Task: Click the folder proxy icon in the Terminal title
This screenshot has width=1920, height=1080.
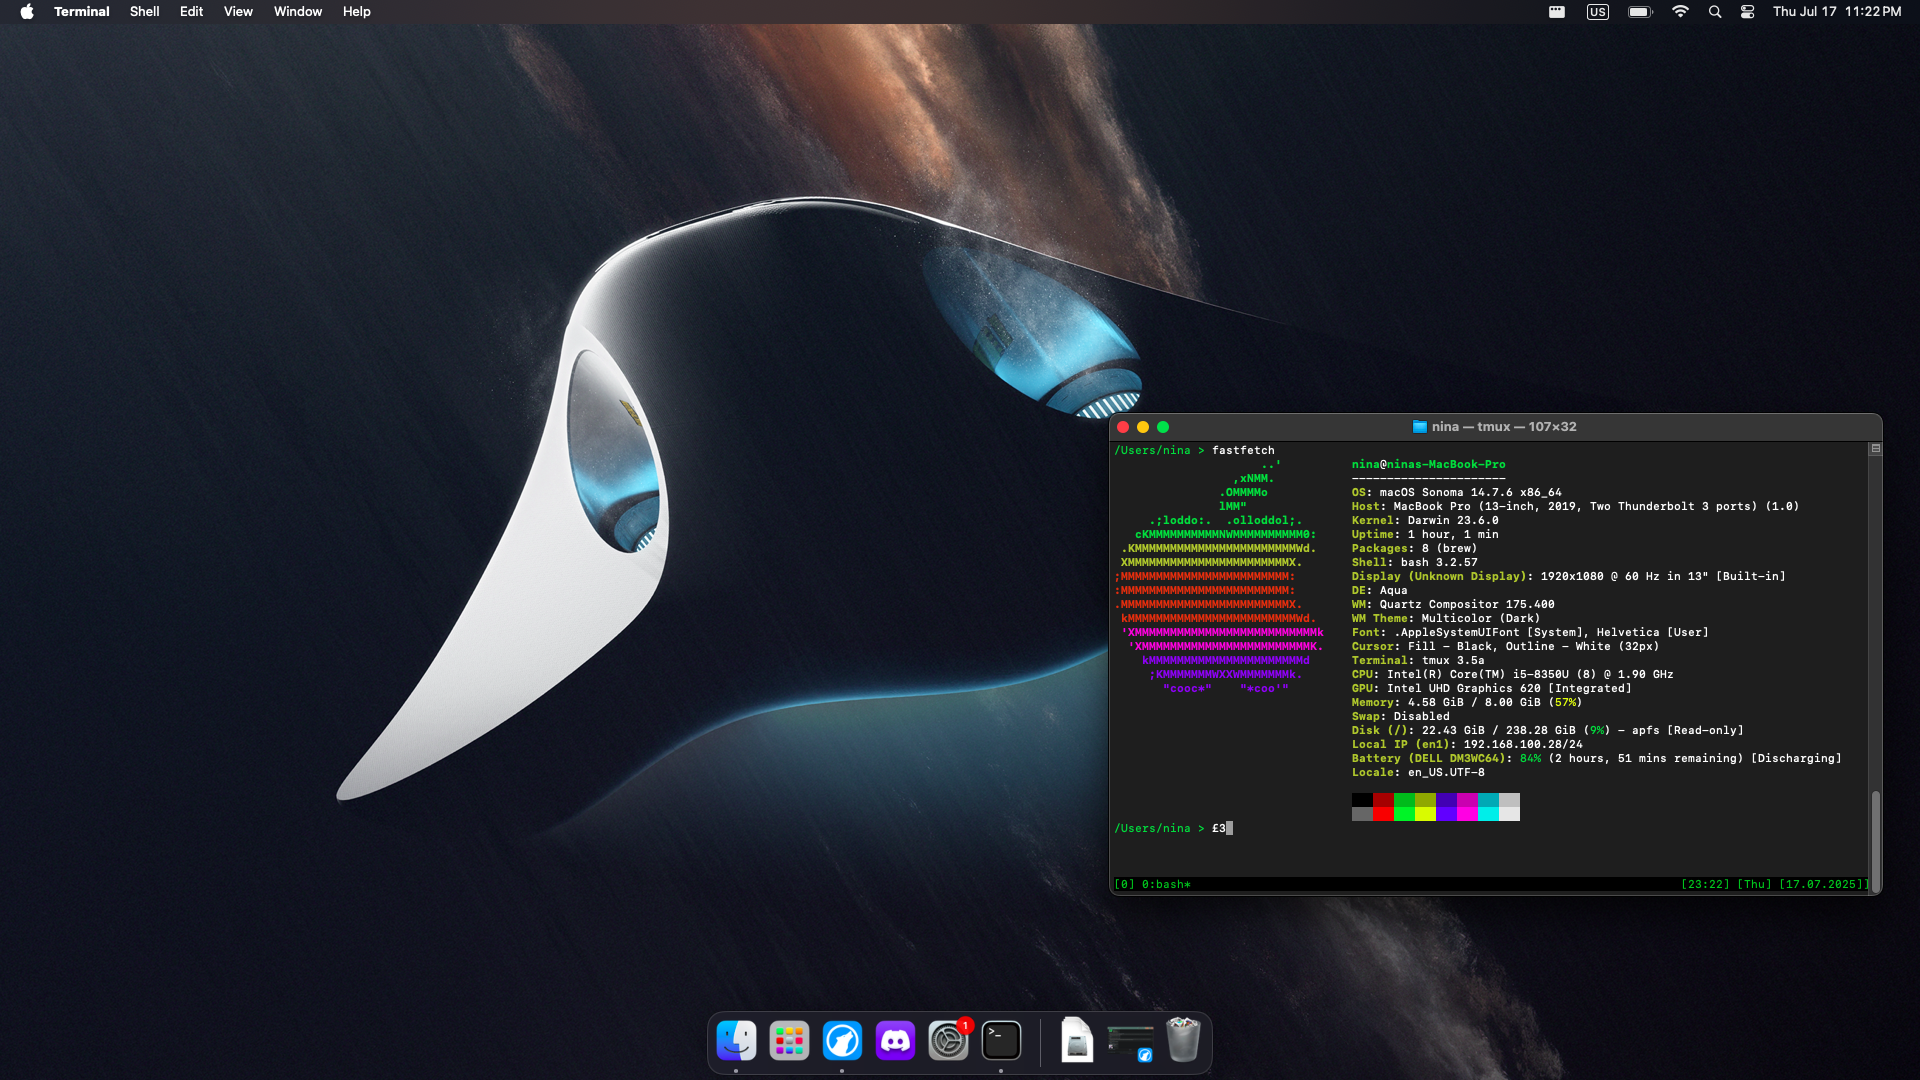Action: pos(1419,427)
